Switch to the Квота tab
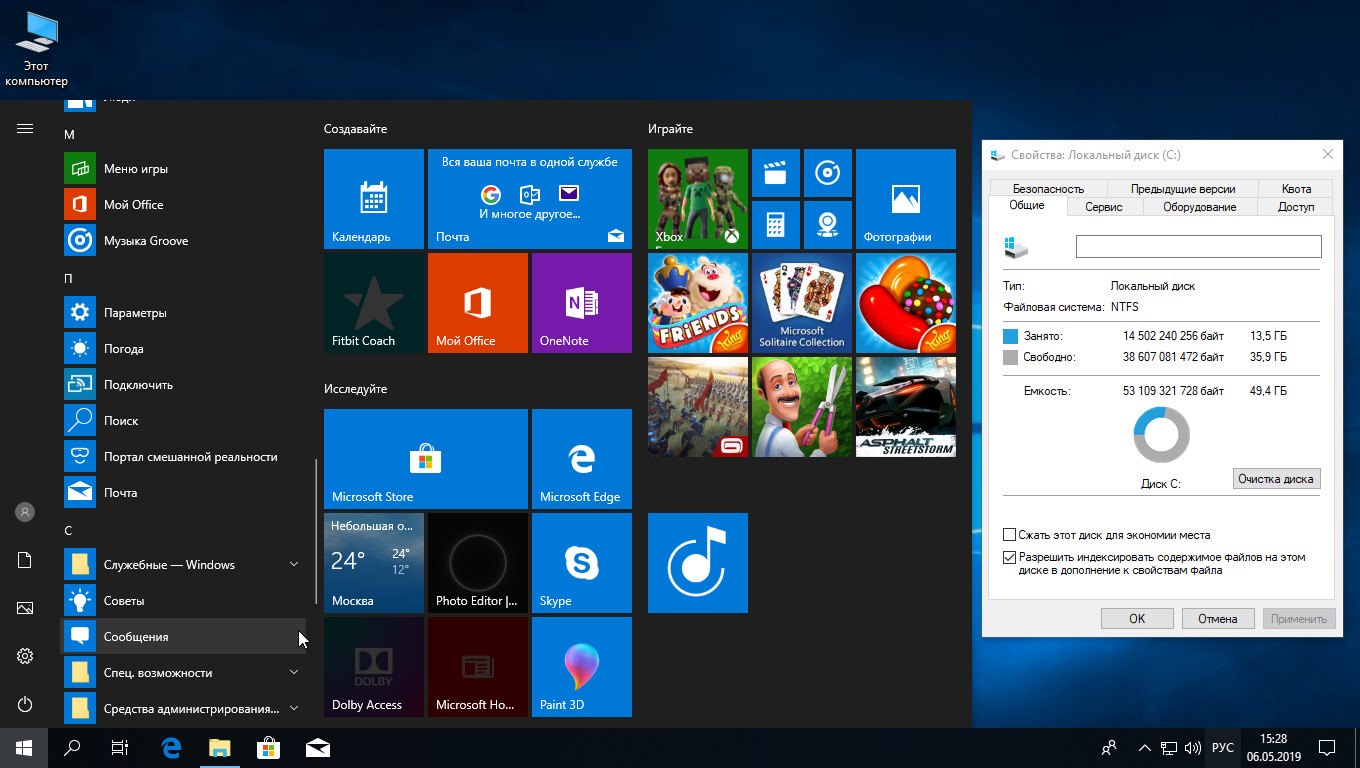 1296,188
